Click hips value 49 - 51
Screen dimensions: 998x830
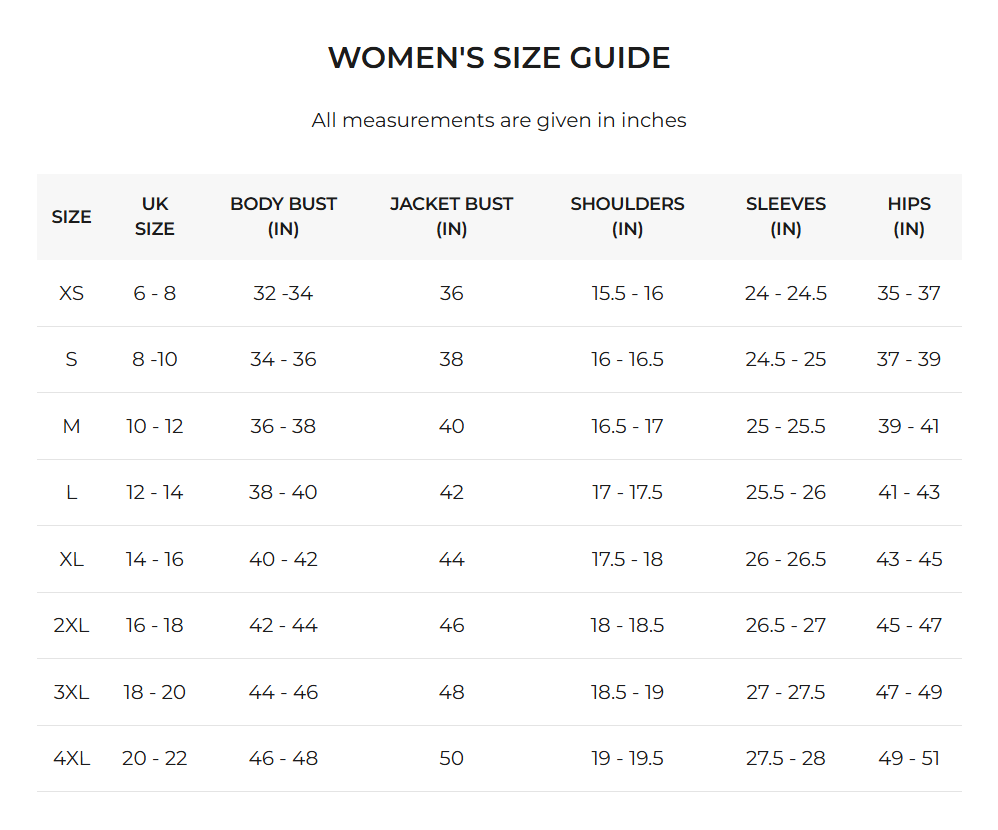pyautogui.click(x=909, y=759)
